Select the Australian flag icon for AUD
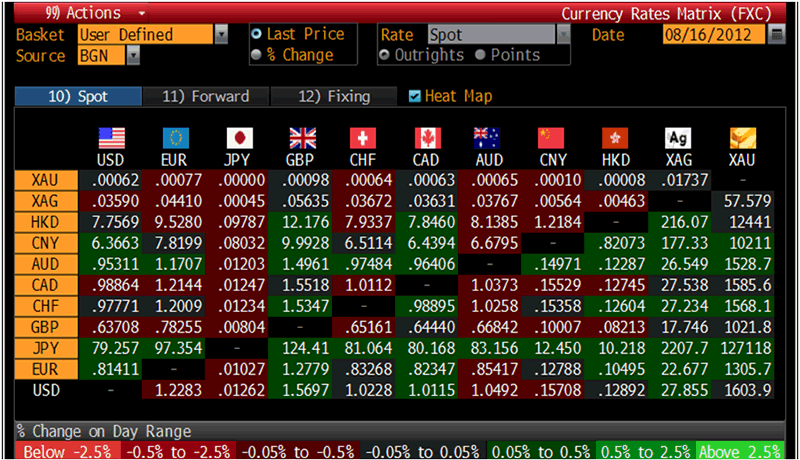Screen dimensions: 800x460 click(x=491, y=138)
